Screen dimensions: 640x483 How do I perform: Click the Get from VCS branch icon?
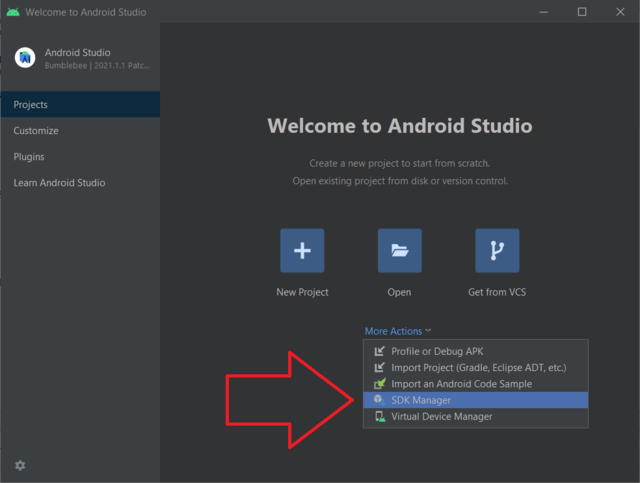[497, 250]
